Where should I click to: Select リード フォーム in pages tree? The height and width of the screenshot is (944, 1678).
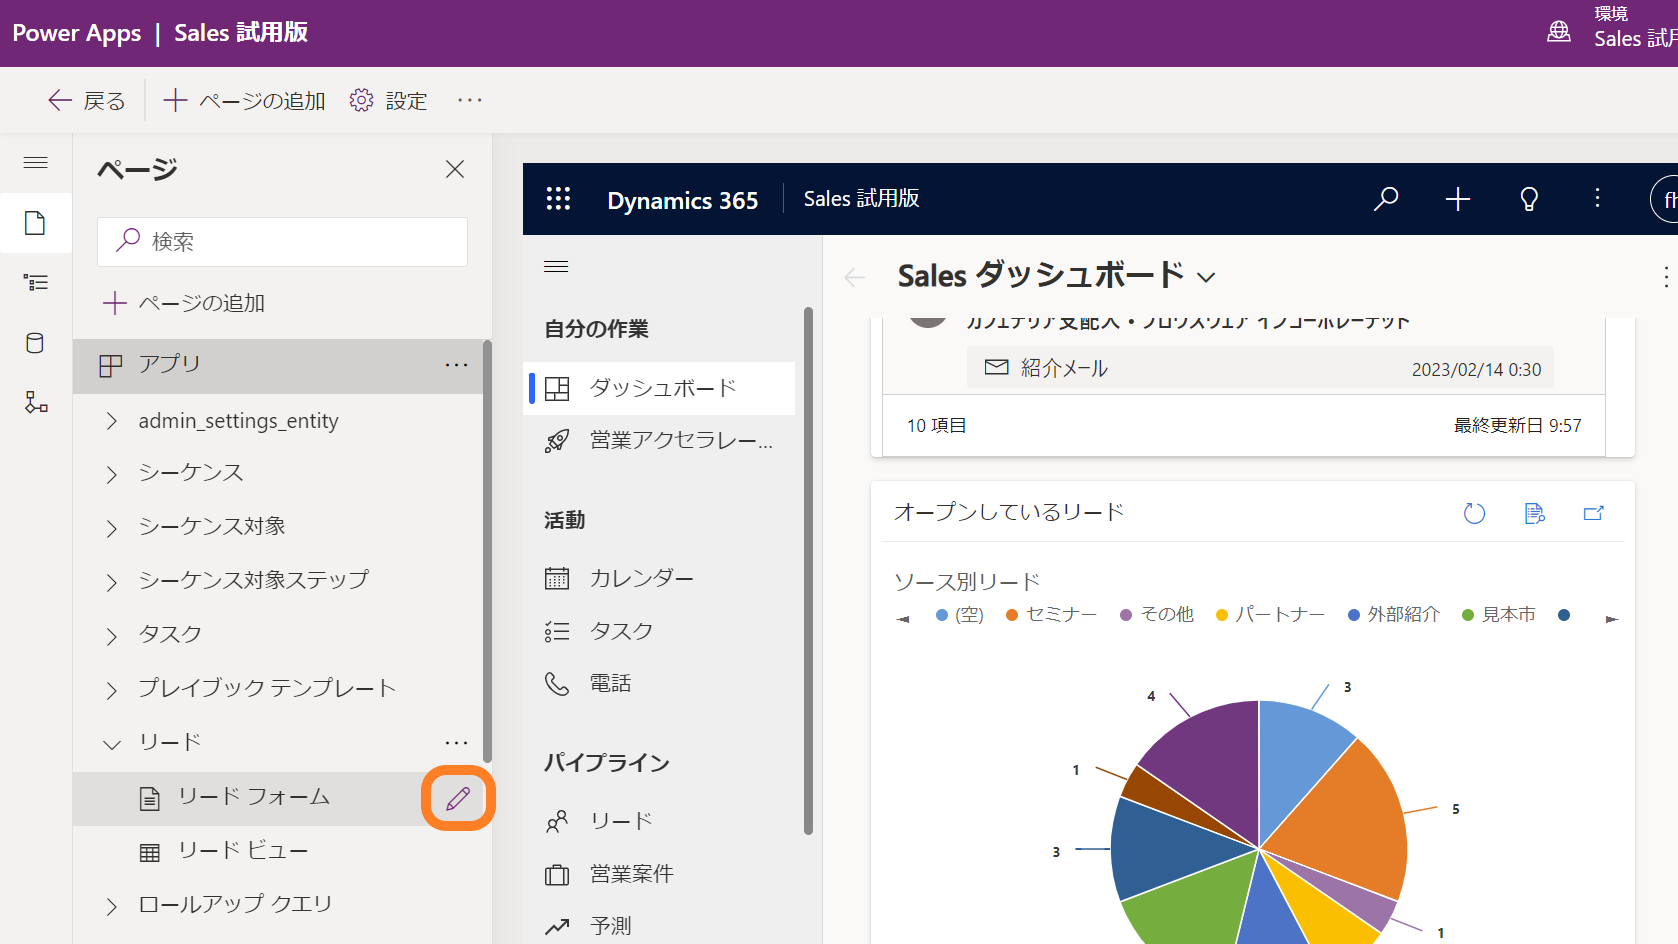pyautogui.click(x=252, y=798)
